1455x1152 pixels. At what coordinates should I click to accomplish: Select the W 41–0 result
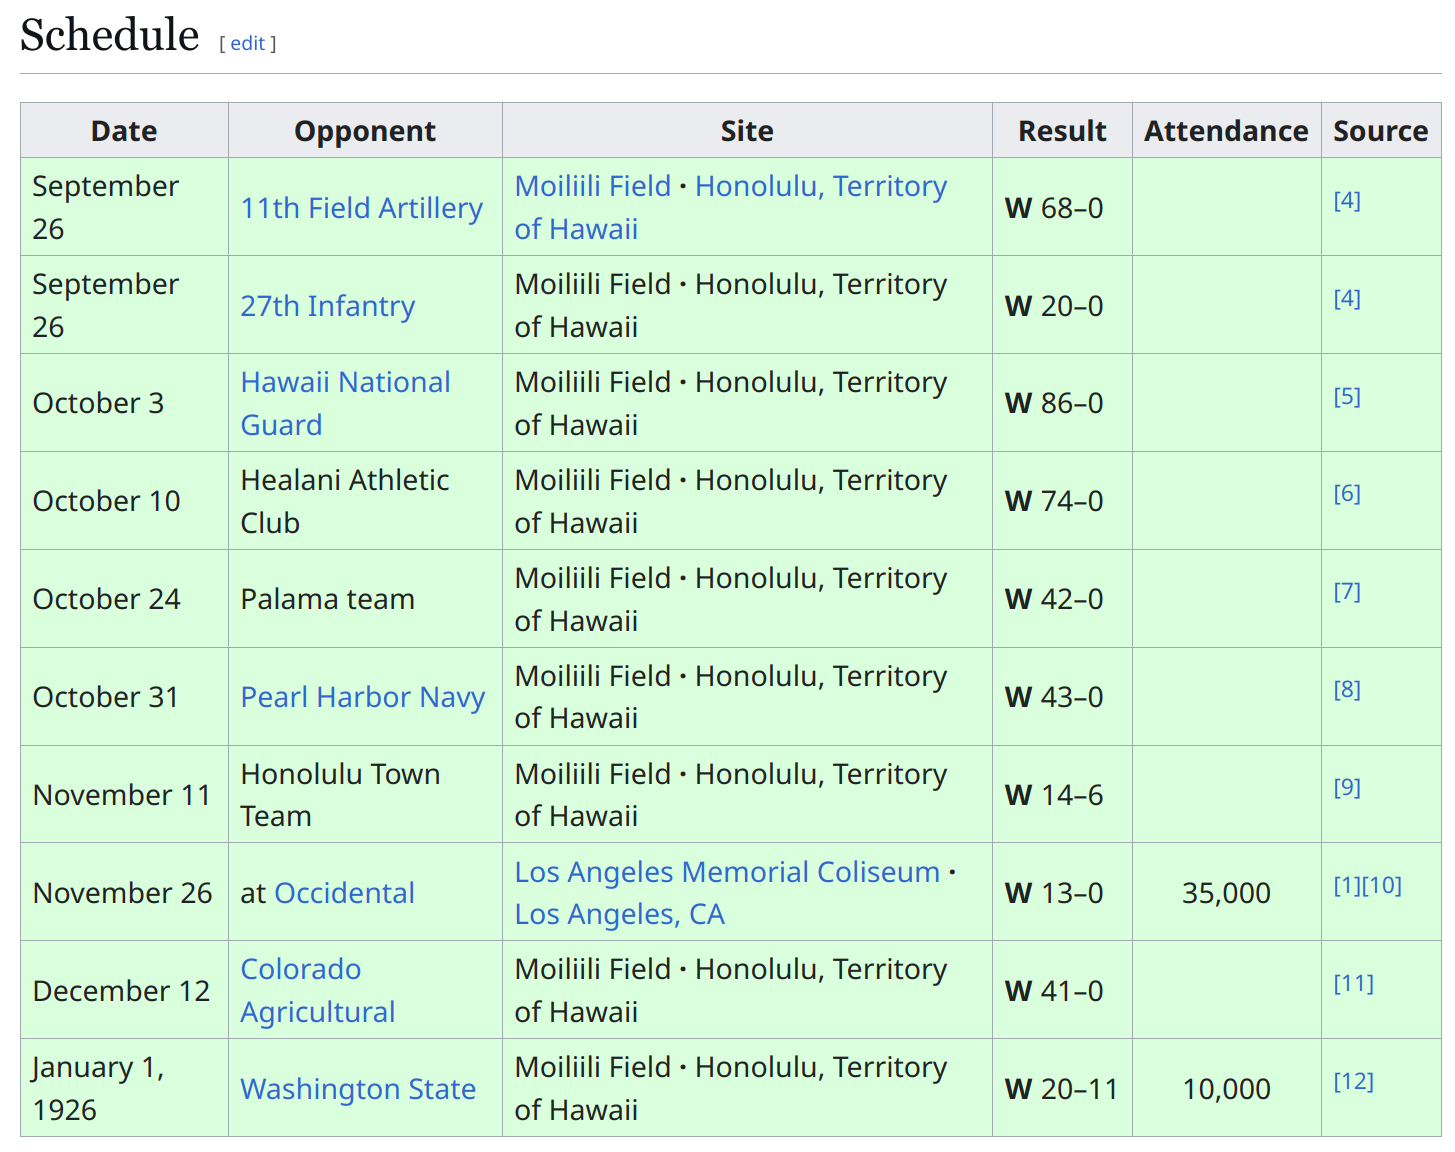1054,991
